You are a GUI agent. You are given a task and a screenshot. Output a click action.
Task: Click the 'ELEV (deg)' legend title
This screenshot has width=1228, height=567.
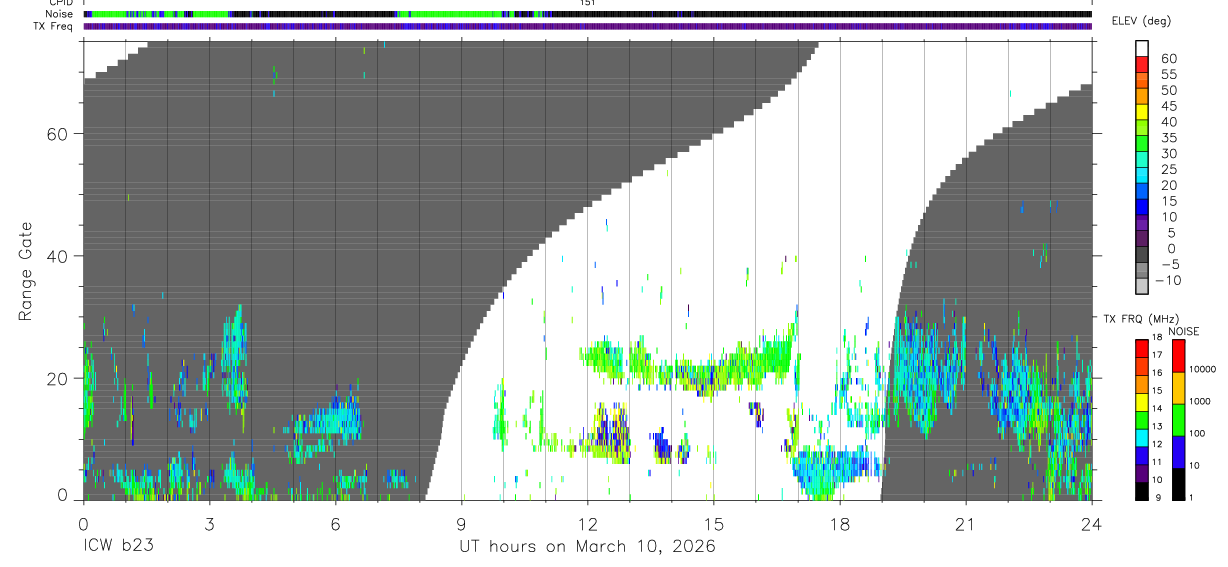point(1140,21)
